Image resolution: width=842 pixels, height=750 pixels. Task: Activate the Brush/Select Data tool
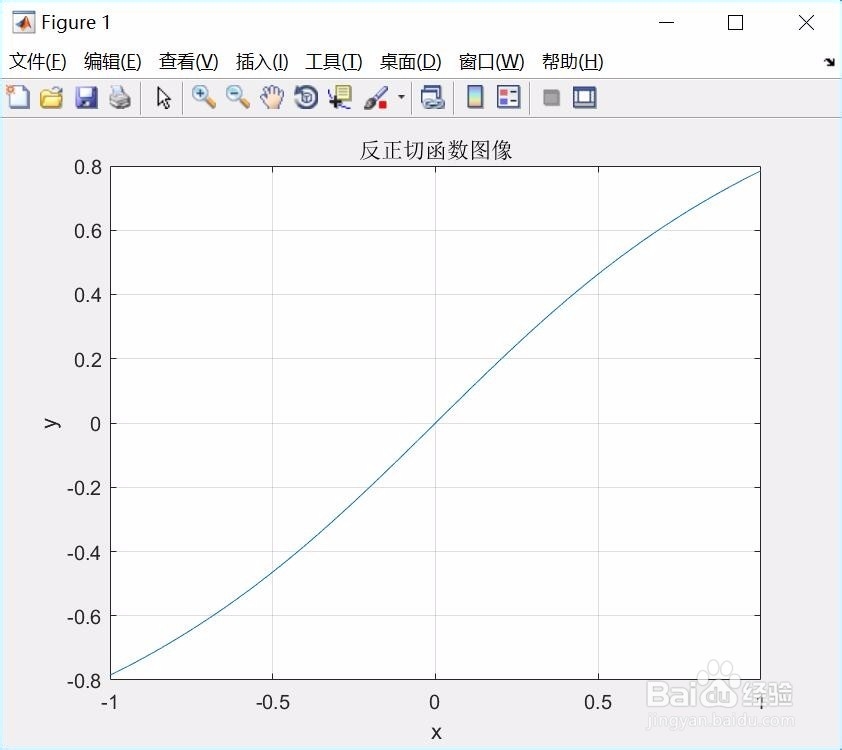tap(376, 98)
